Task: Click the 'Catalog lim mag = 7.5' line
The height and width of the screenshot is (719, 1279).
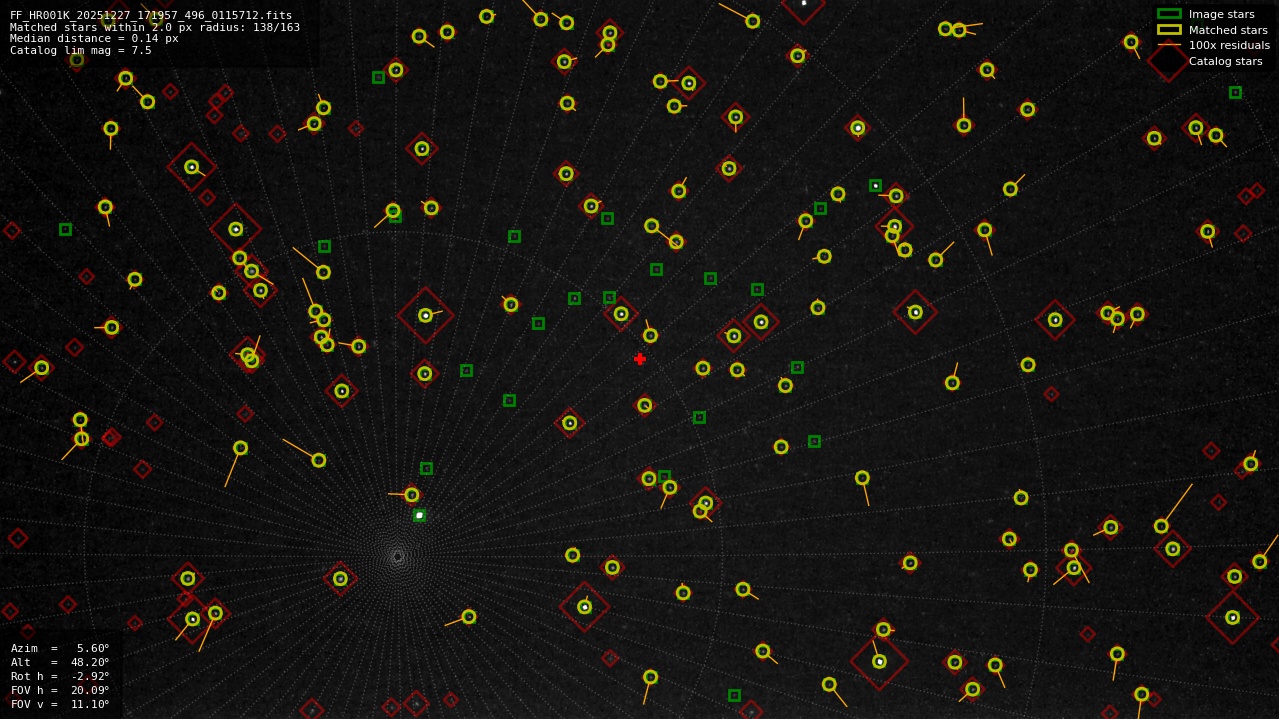Action: (x=81, y=50)
